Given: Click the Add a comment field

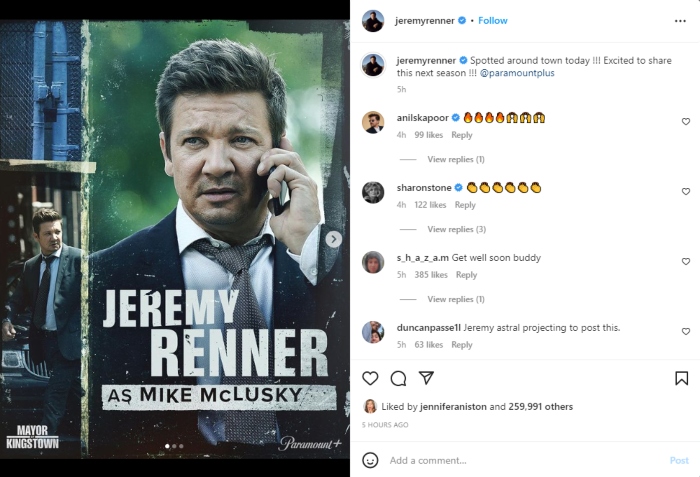Looking at the screenshot, I should (x=520, y=460).
